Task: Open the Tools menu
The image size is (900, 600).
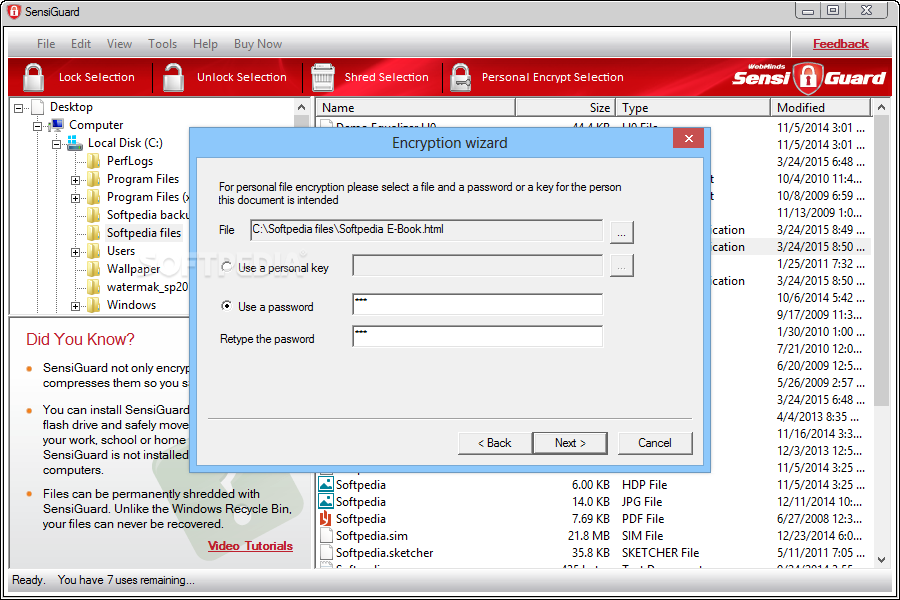Action: pyautogui.click(x=162, y=44)
